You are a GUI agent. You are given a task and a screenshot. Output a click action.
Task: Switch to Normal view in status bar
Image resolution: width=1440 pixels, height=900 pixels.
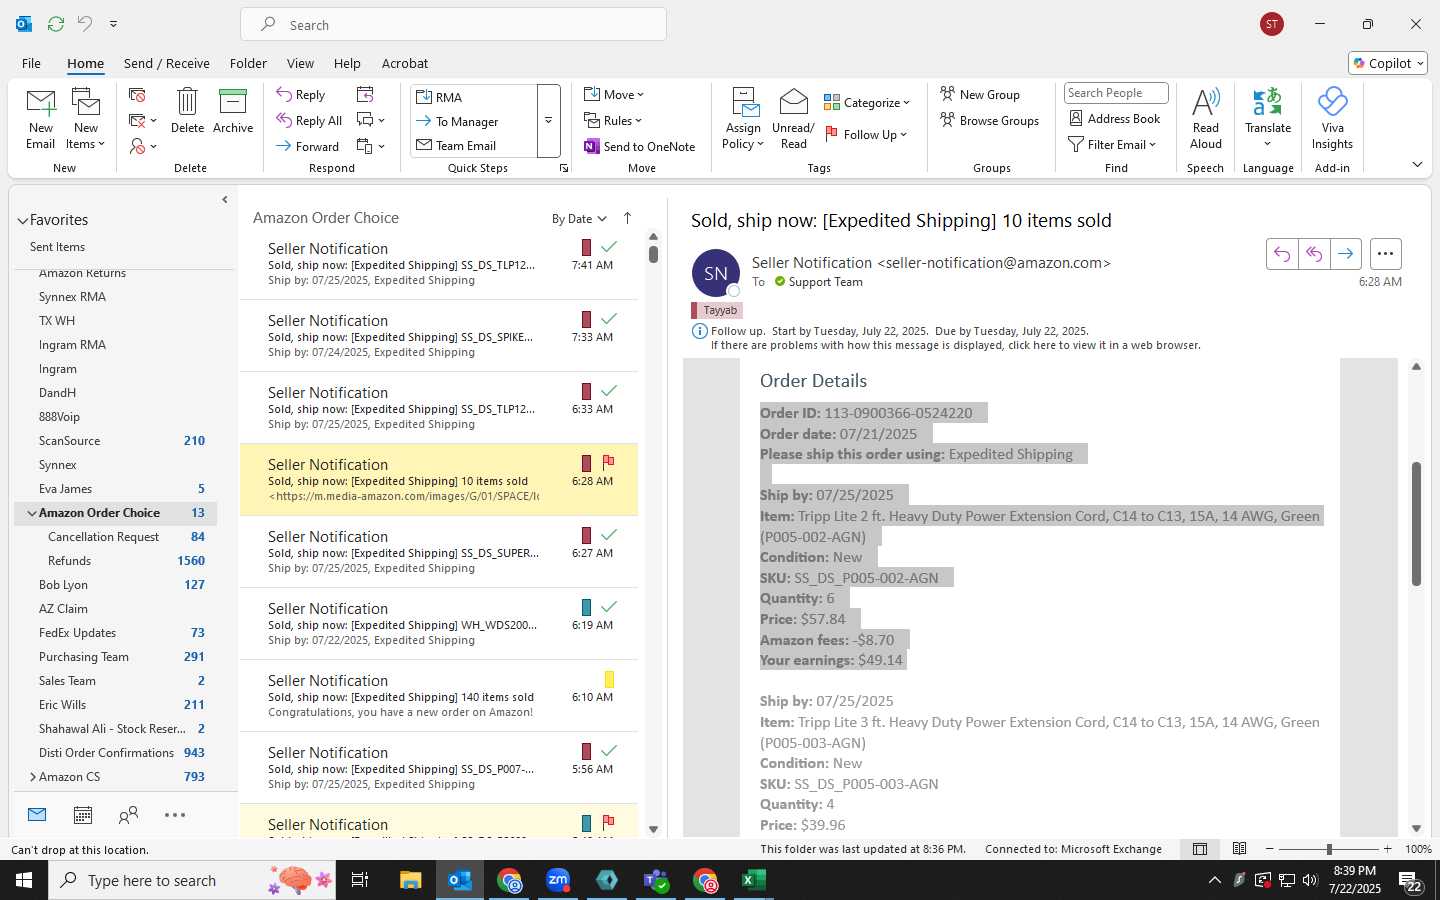click(1200, 849)
